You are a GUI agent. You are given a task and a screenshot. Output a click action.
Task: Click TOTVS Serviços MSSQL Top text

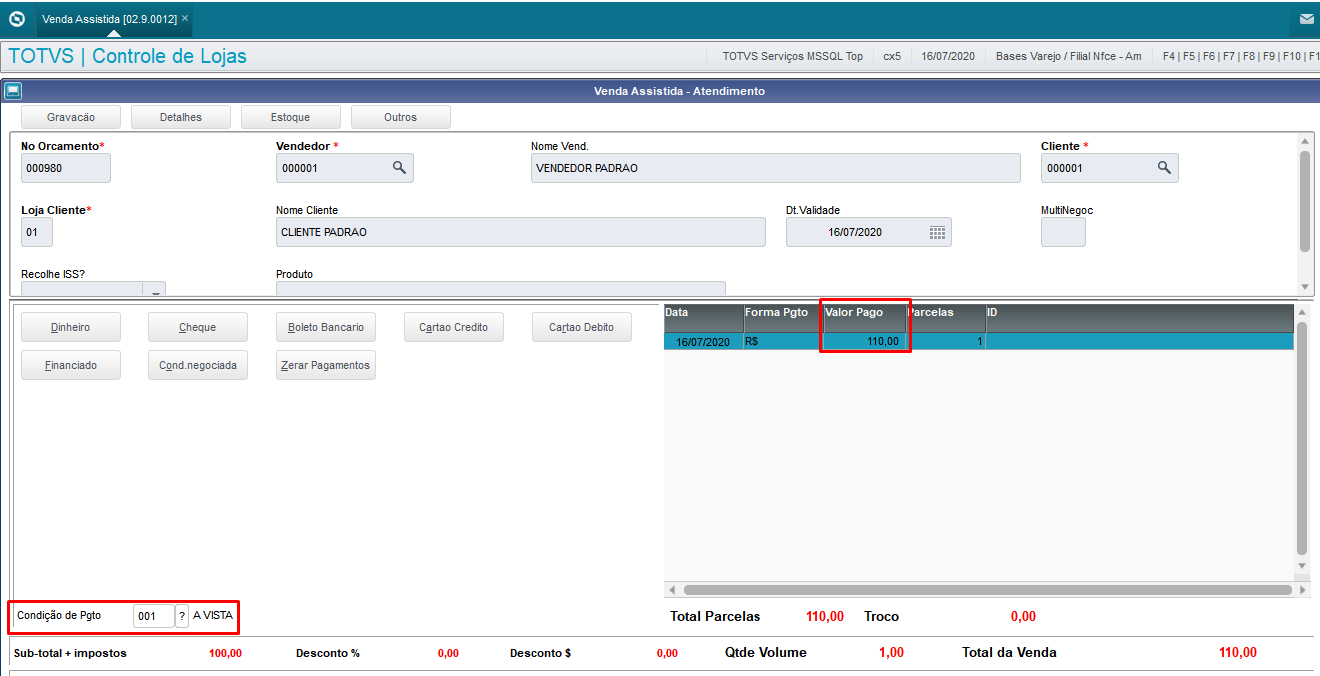(792, 56)
